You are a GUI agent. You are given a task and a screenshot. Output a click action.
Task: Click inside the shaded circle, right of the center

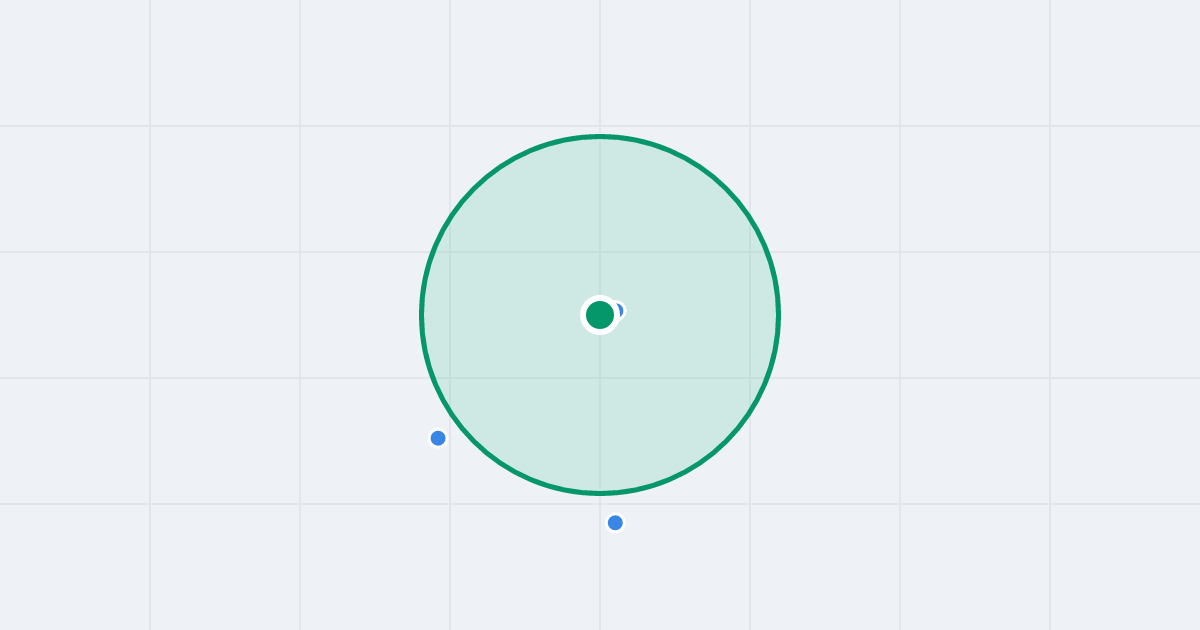click(700, 315)
